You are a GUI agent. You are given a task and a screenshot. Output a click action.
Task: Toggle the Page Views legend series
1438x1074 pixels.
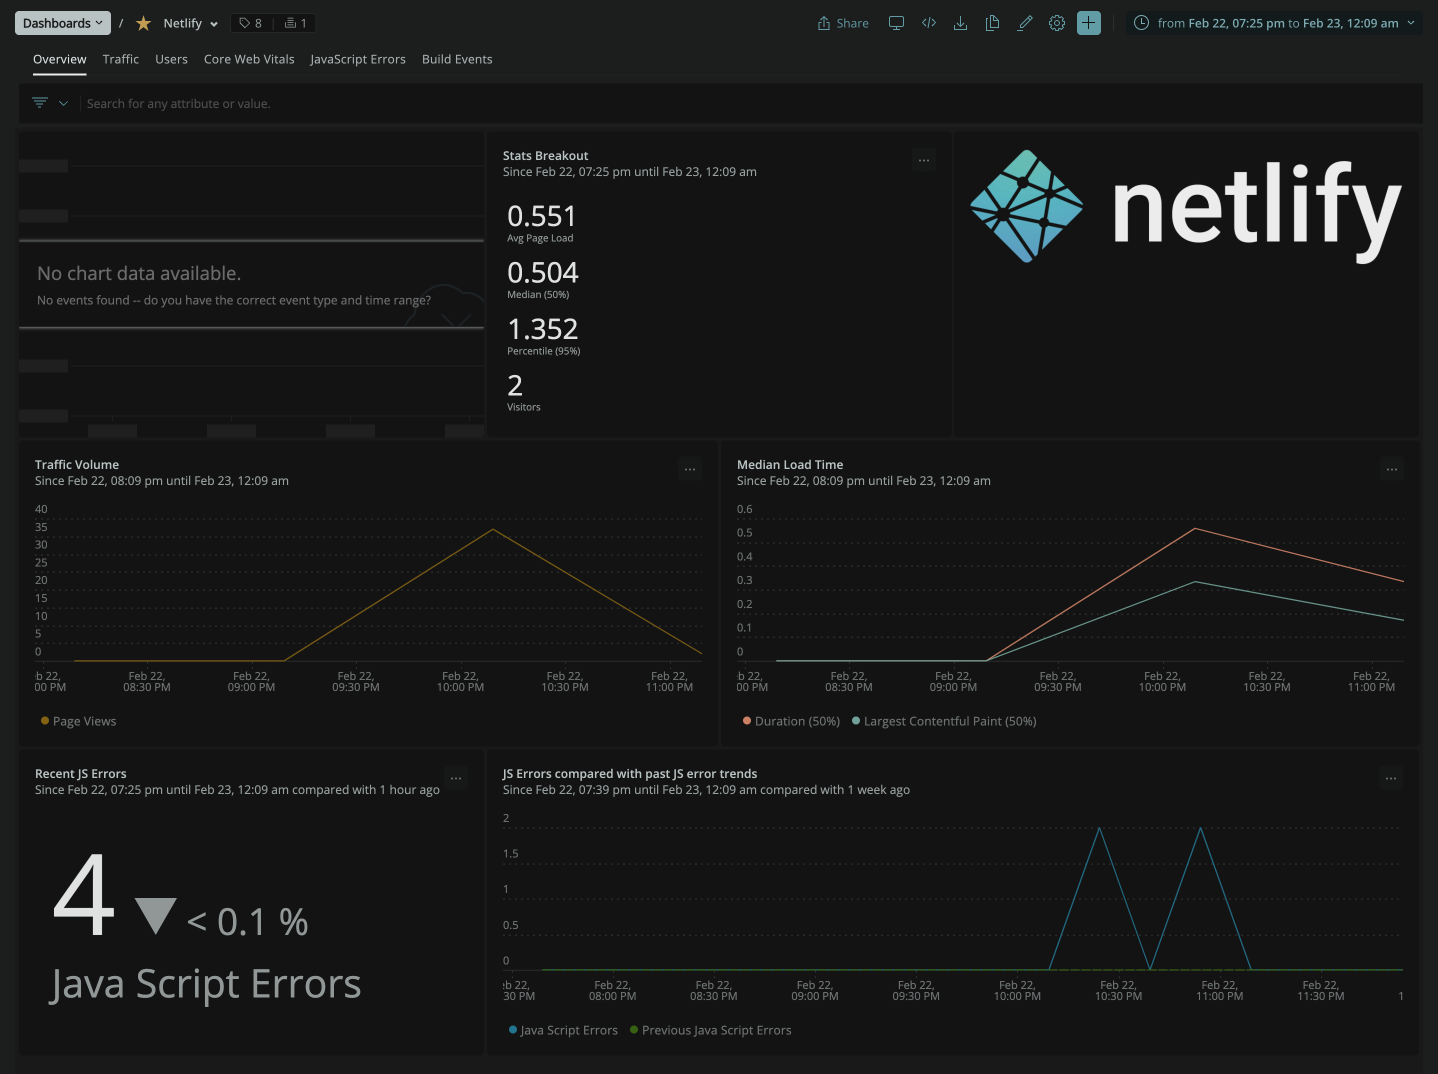pyautogui.click(x=79, y=721)
